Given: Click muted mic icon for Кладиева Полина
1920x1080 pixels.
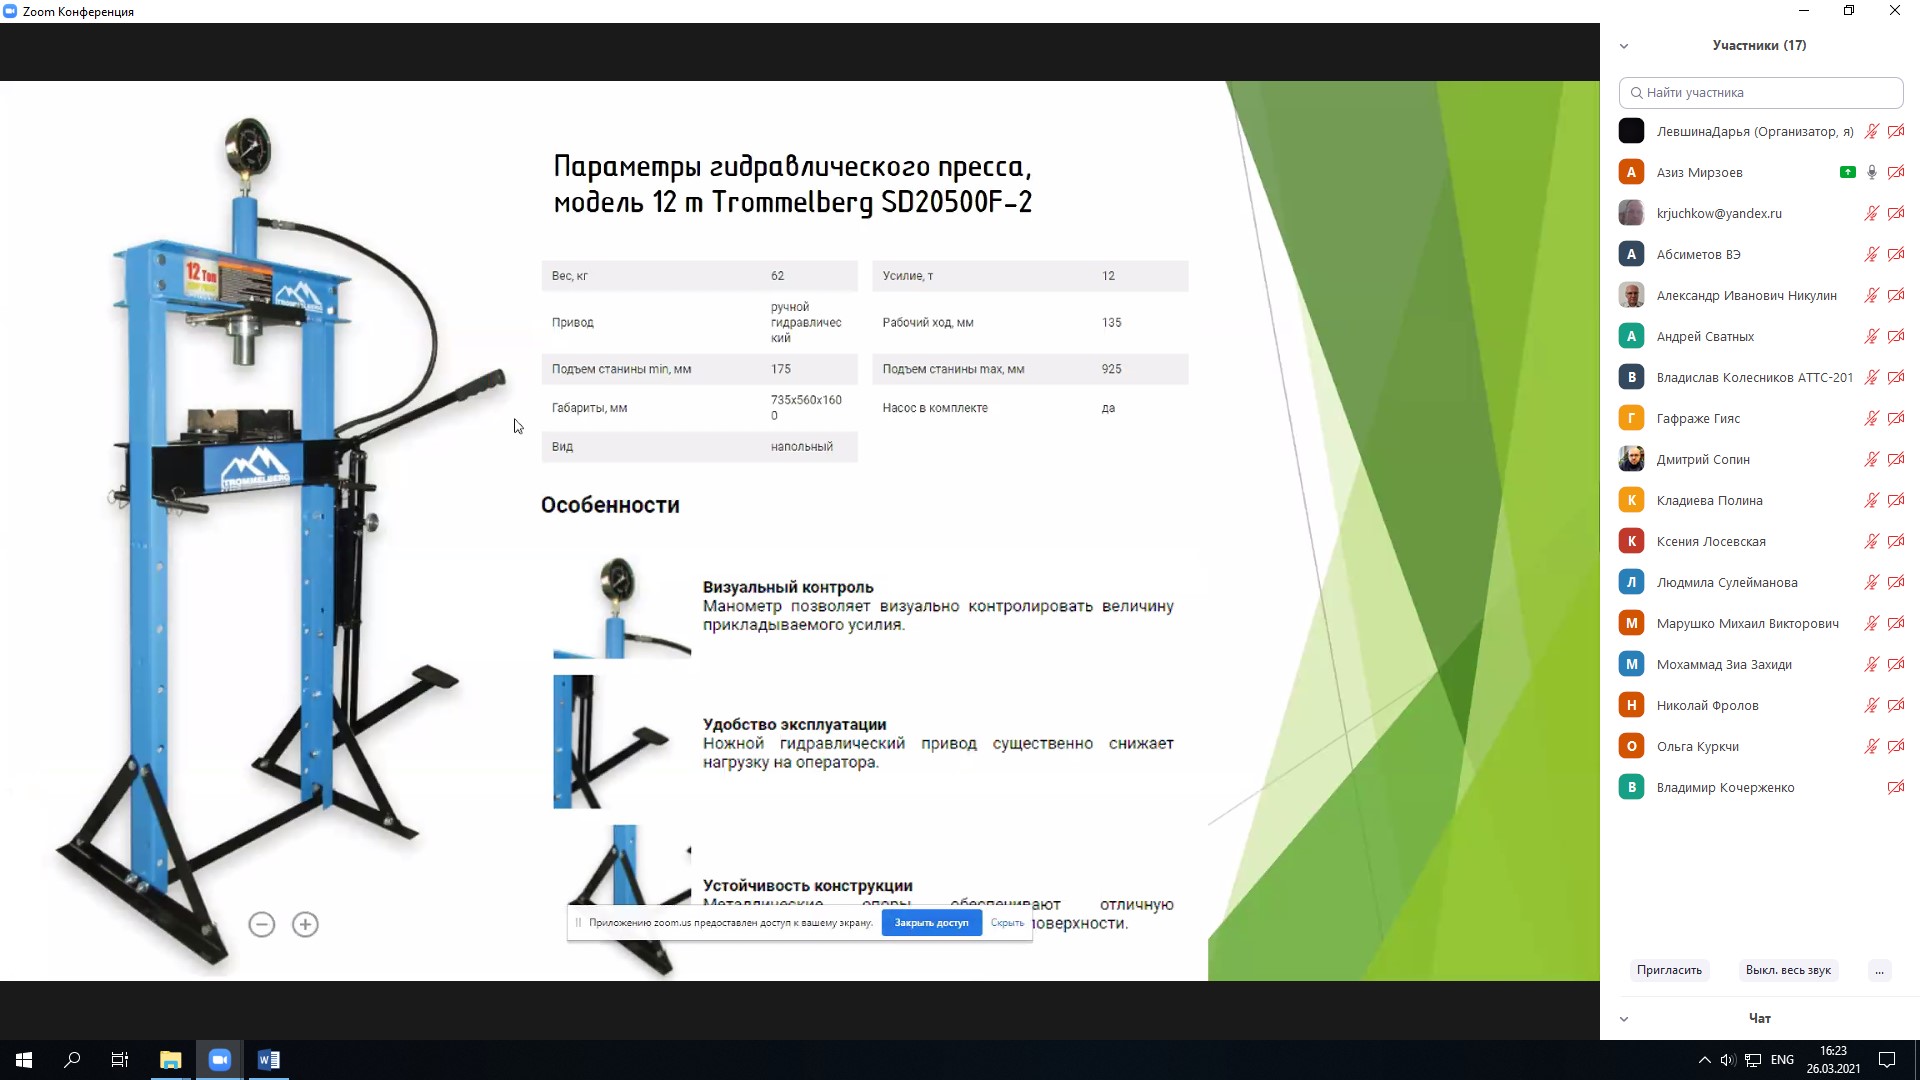Looking at the screenshot, I should click(x=1871, y=500).
